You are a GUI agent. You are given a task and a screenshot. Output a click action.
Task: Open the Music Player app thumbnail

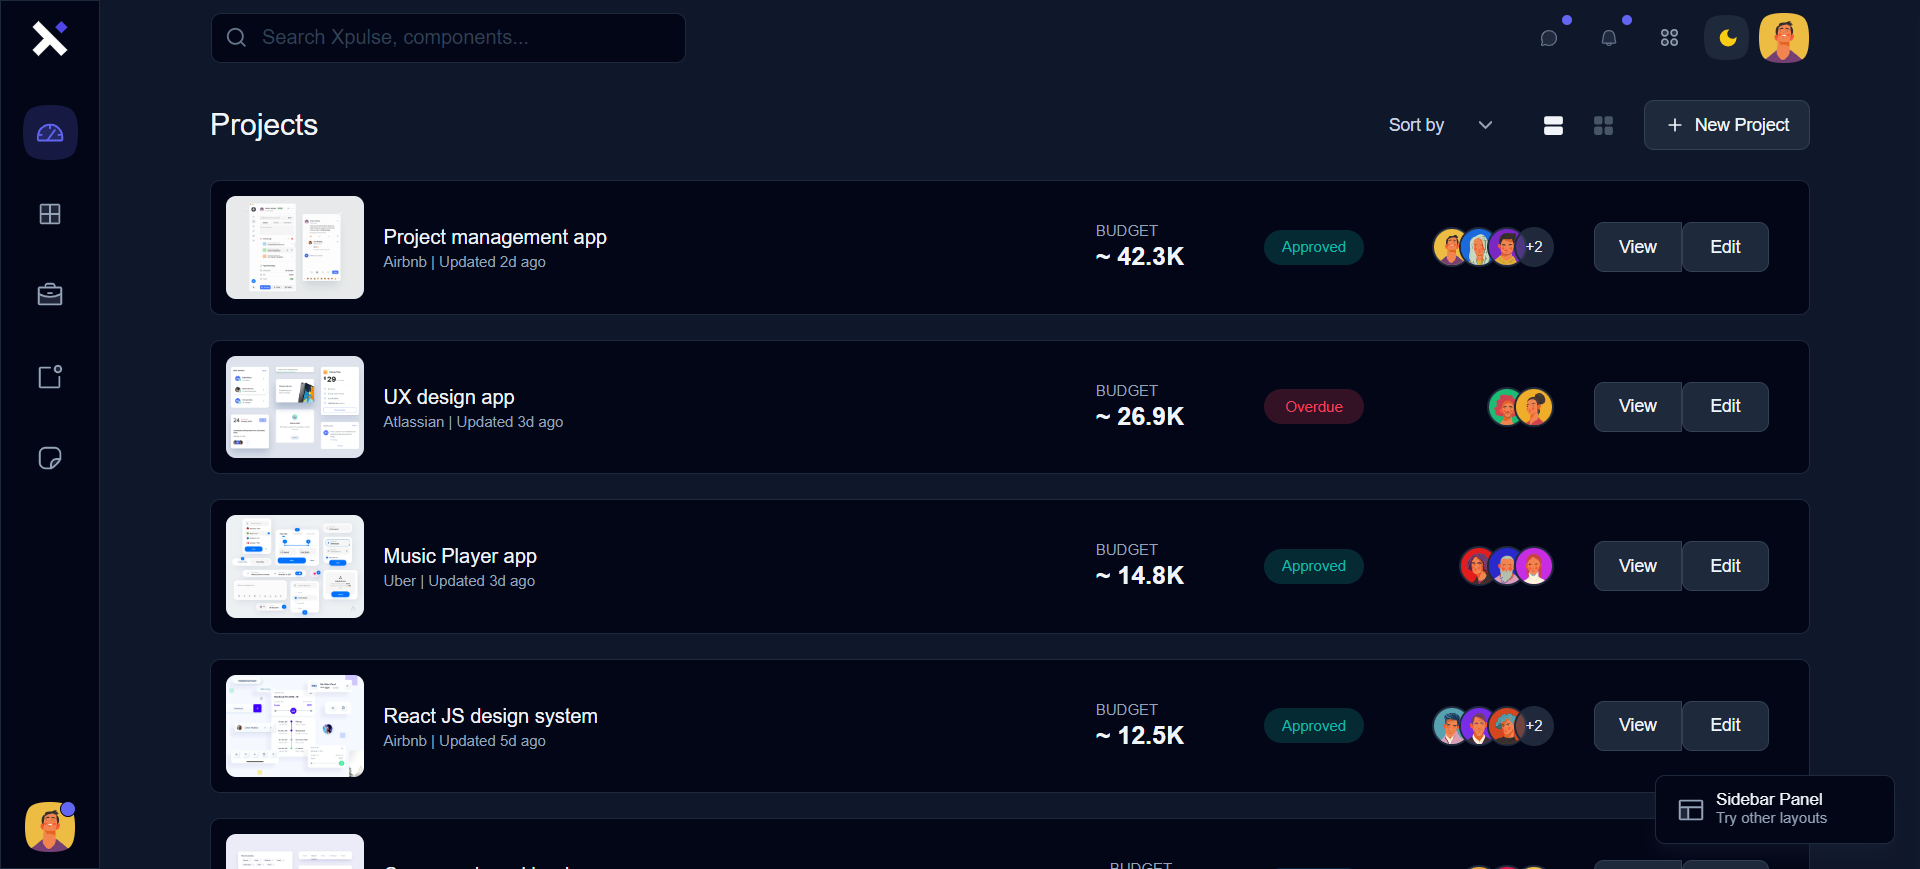pos(295,566)
